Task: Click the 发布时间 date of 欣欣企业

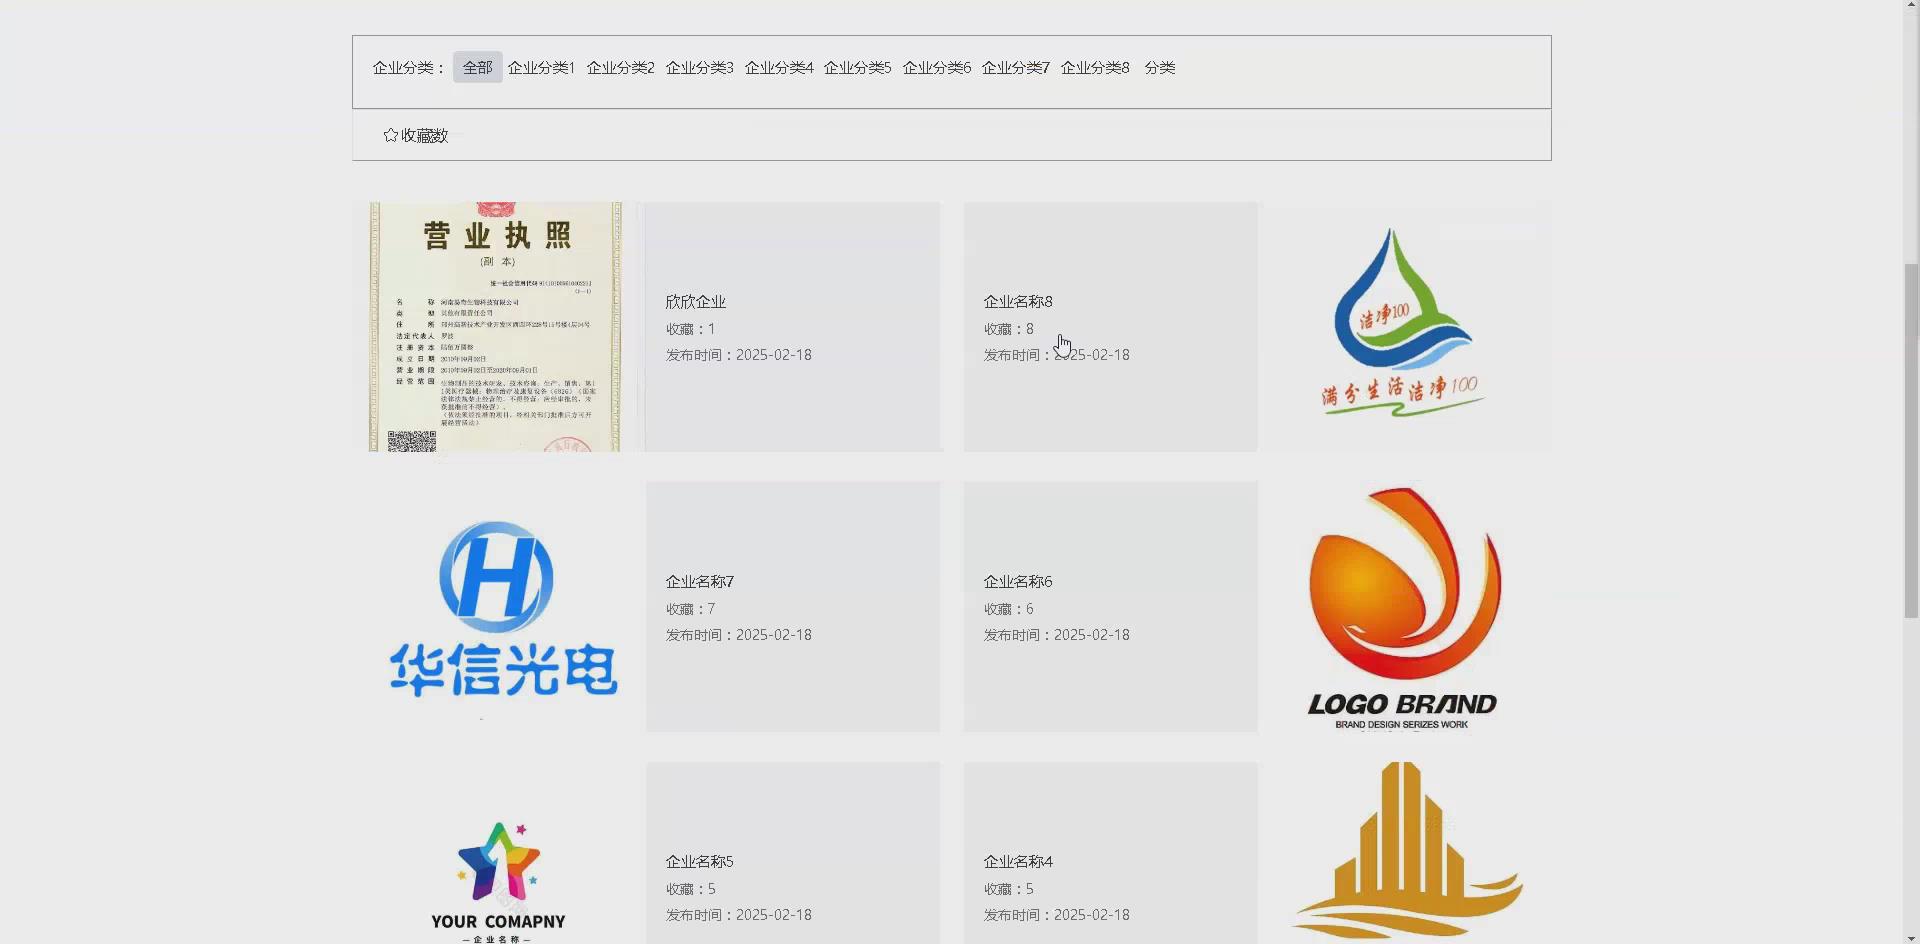Action: tap(738, 354)
